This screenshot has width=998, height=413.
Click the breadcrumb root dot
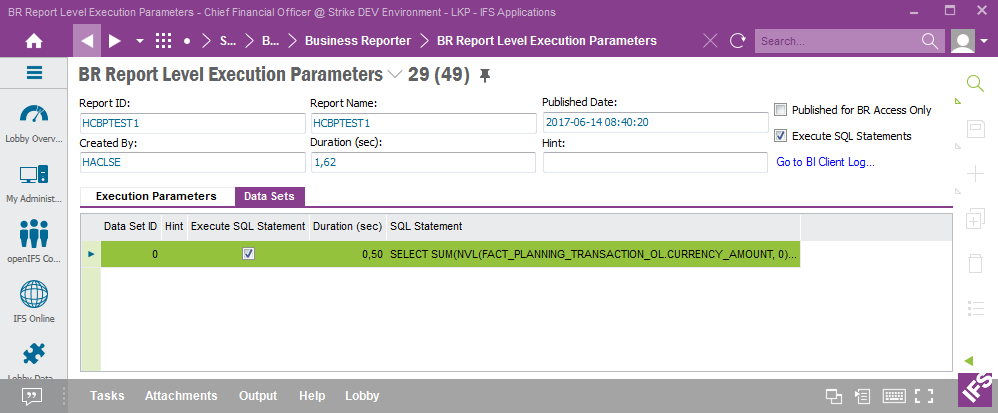[187, 41]
